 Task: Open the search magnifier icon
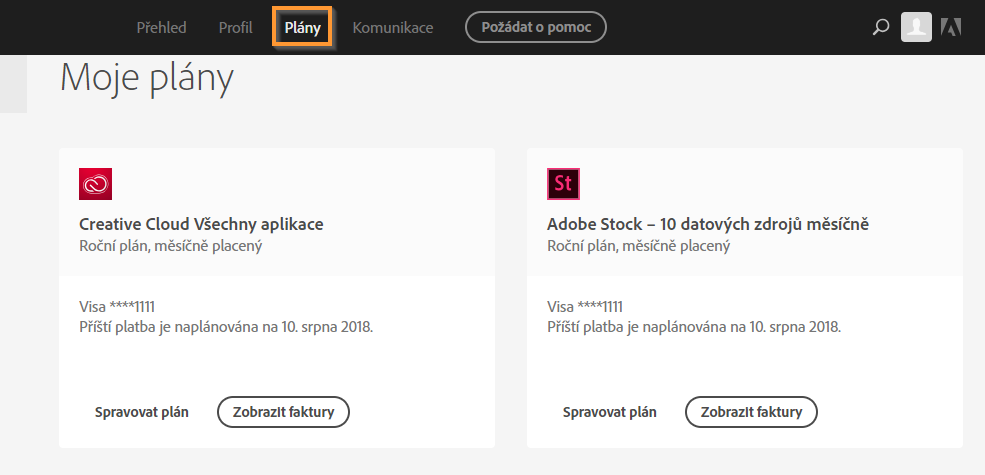tap(881, 28)
